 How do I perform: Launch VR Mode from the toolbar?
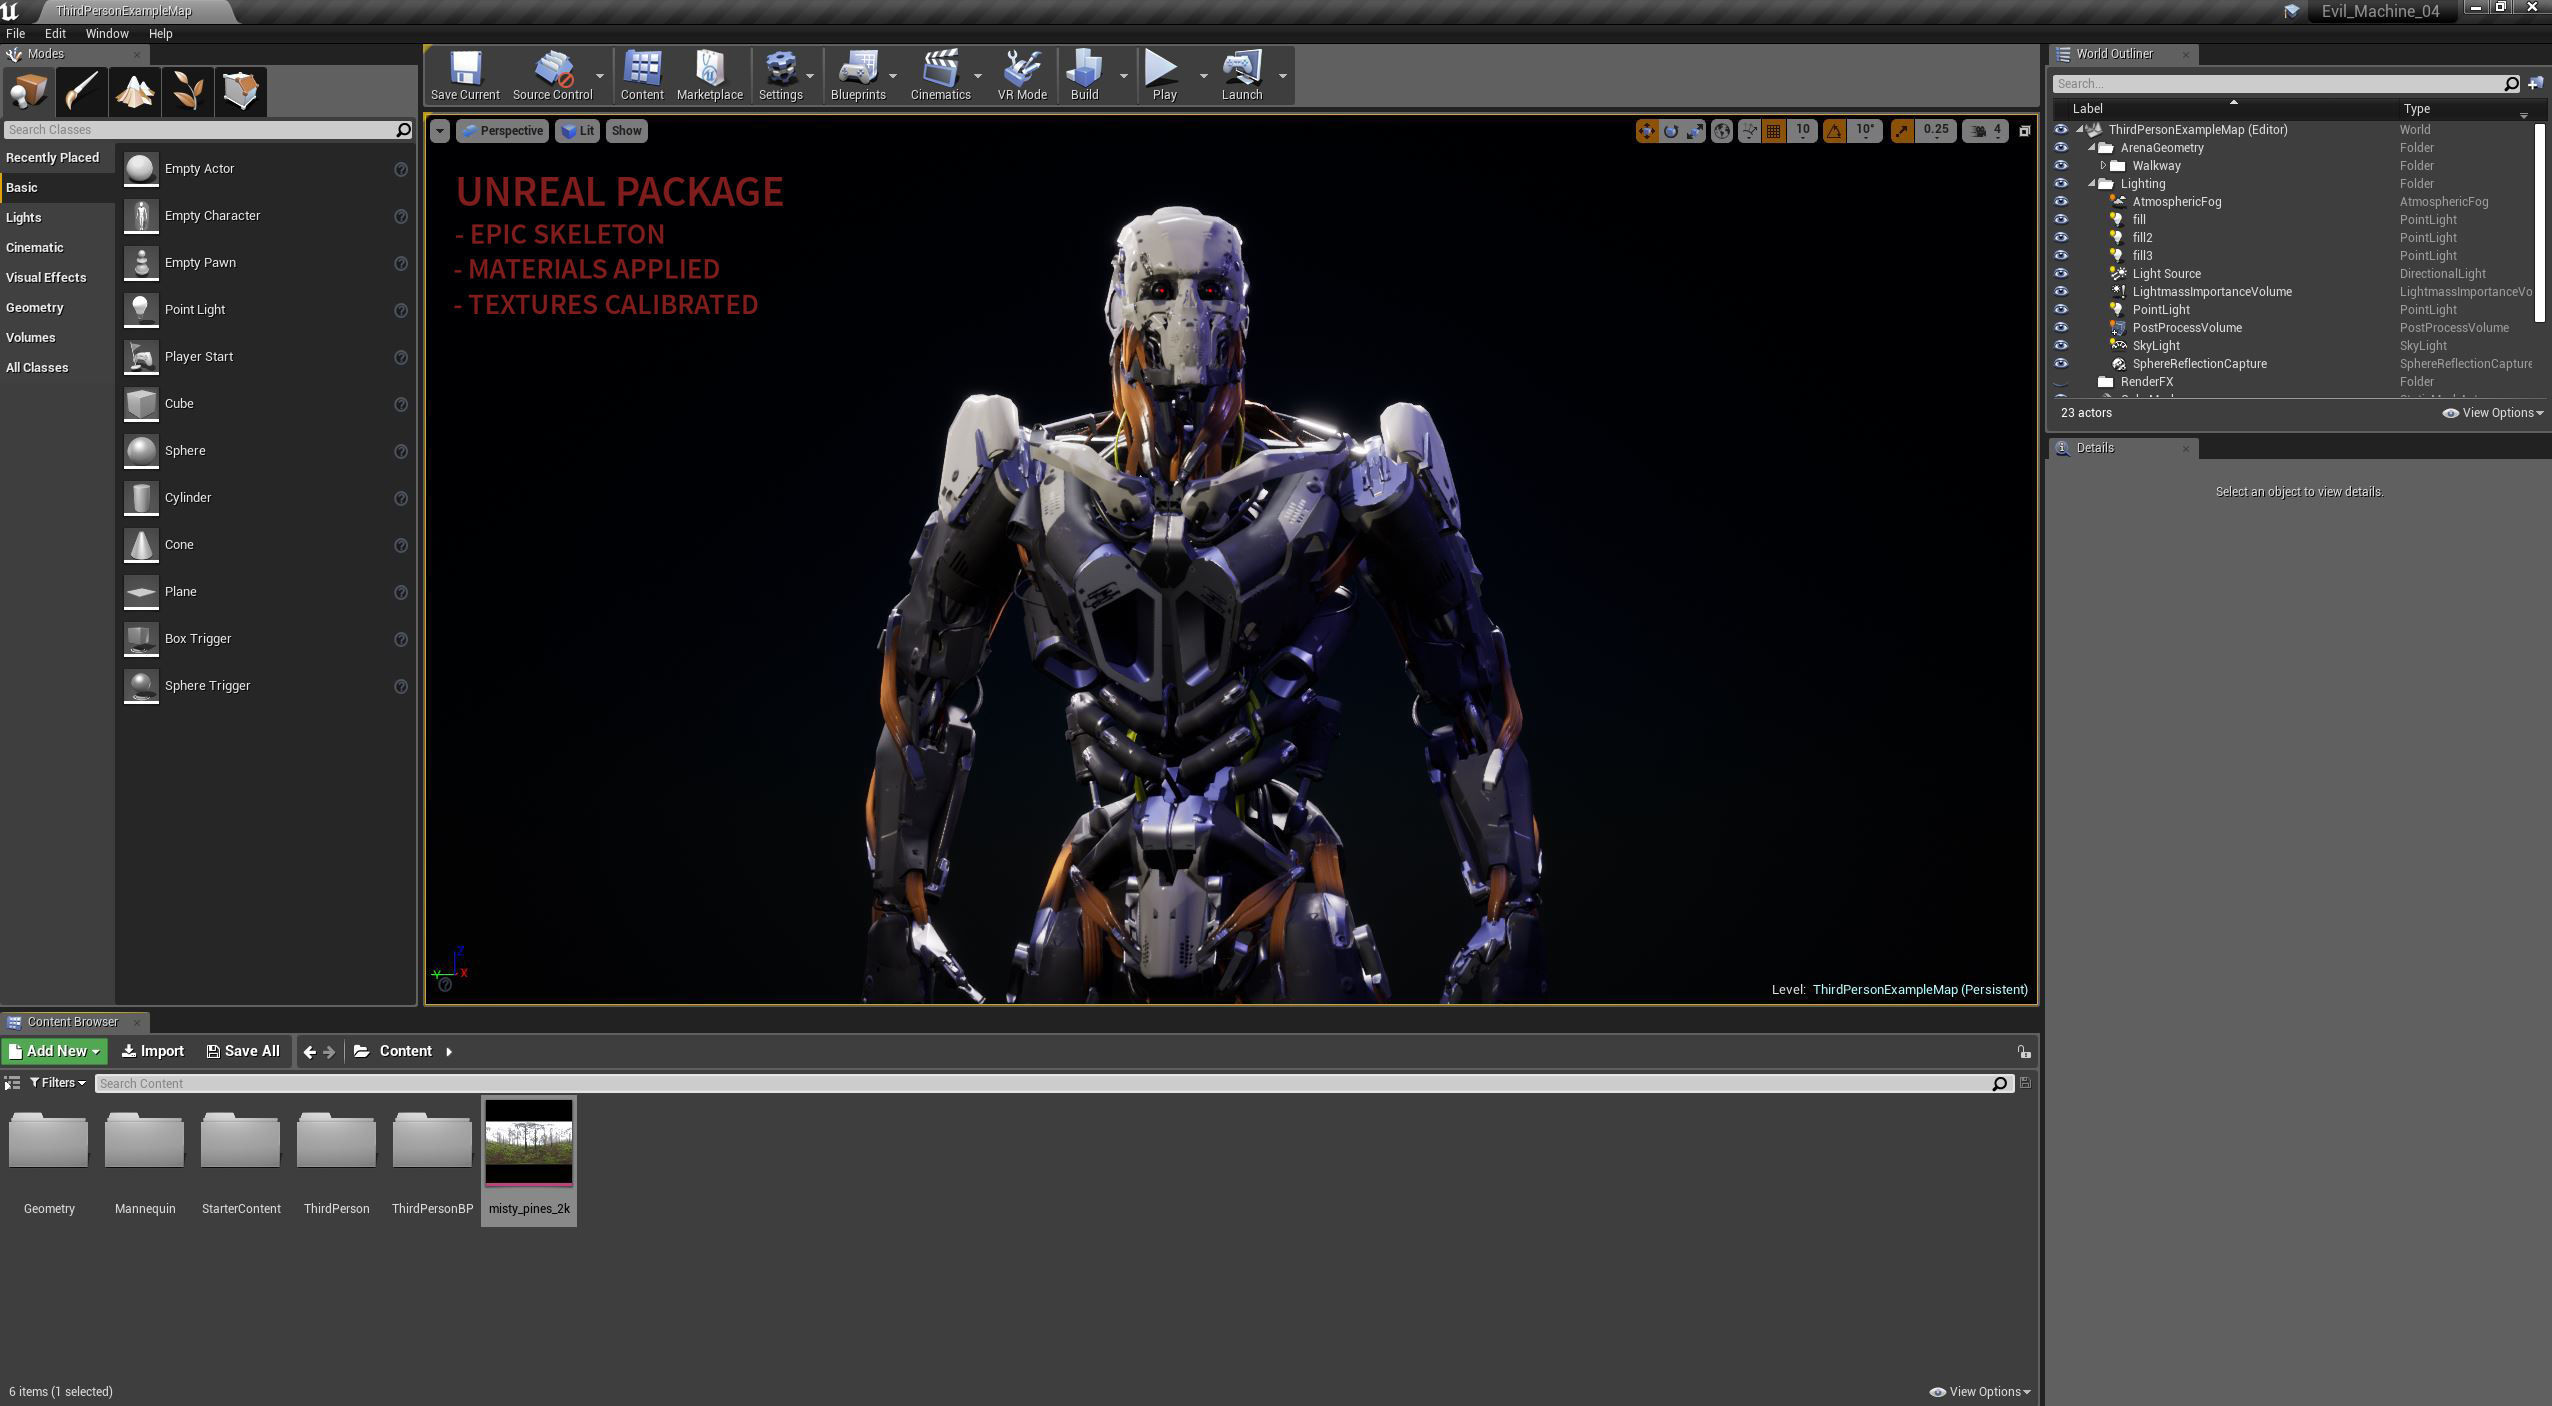point(1022,76)
